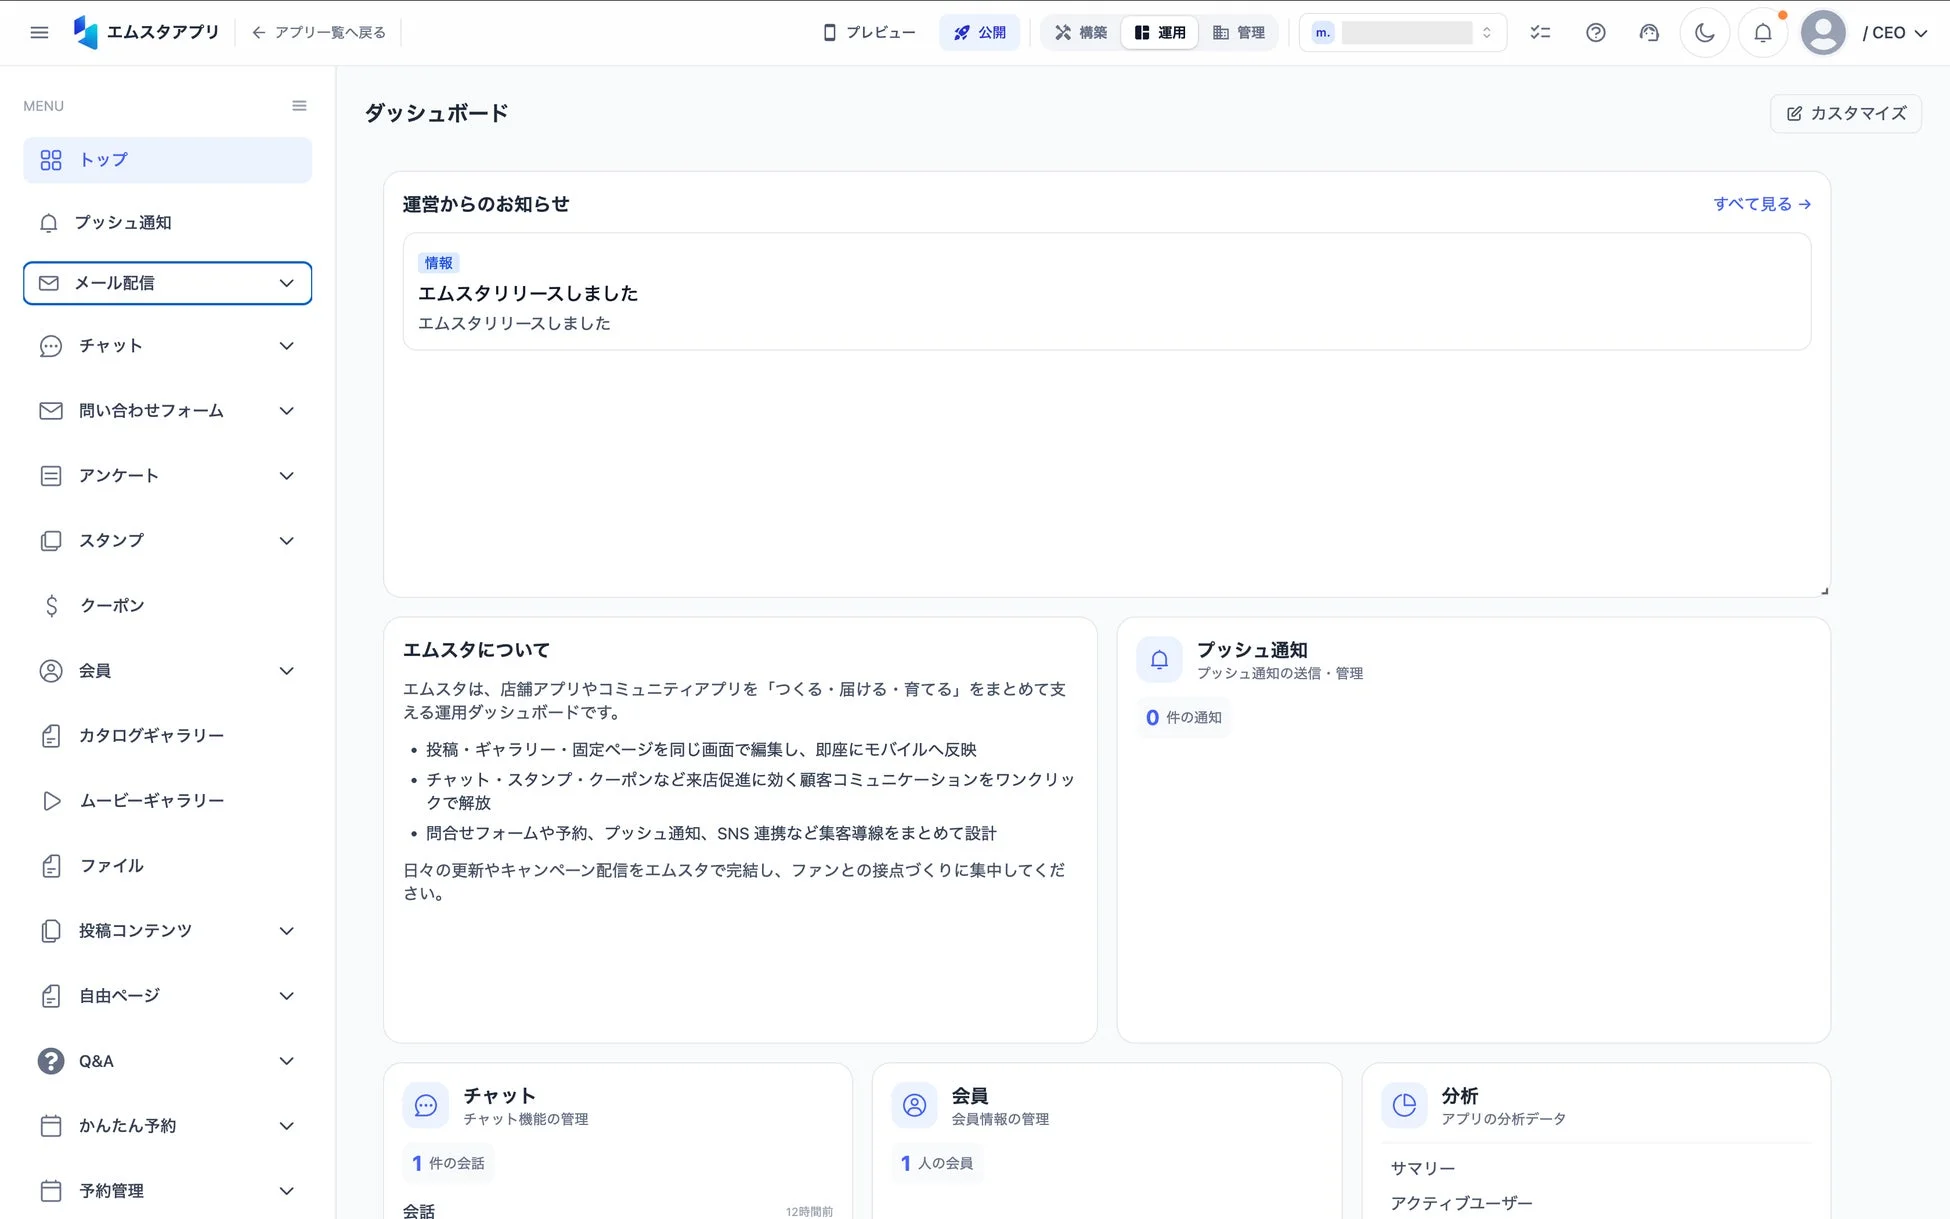The image size is (1950, 1219).
Task: Click the Q&A question mark icon
Action: coord(51,1061)
